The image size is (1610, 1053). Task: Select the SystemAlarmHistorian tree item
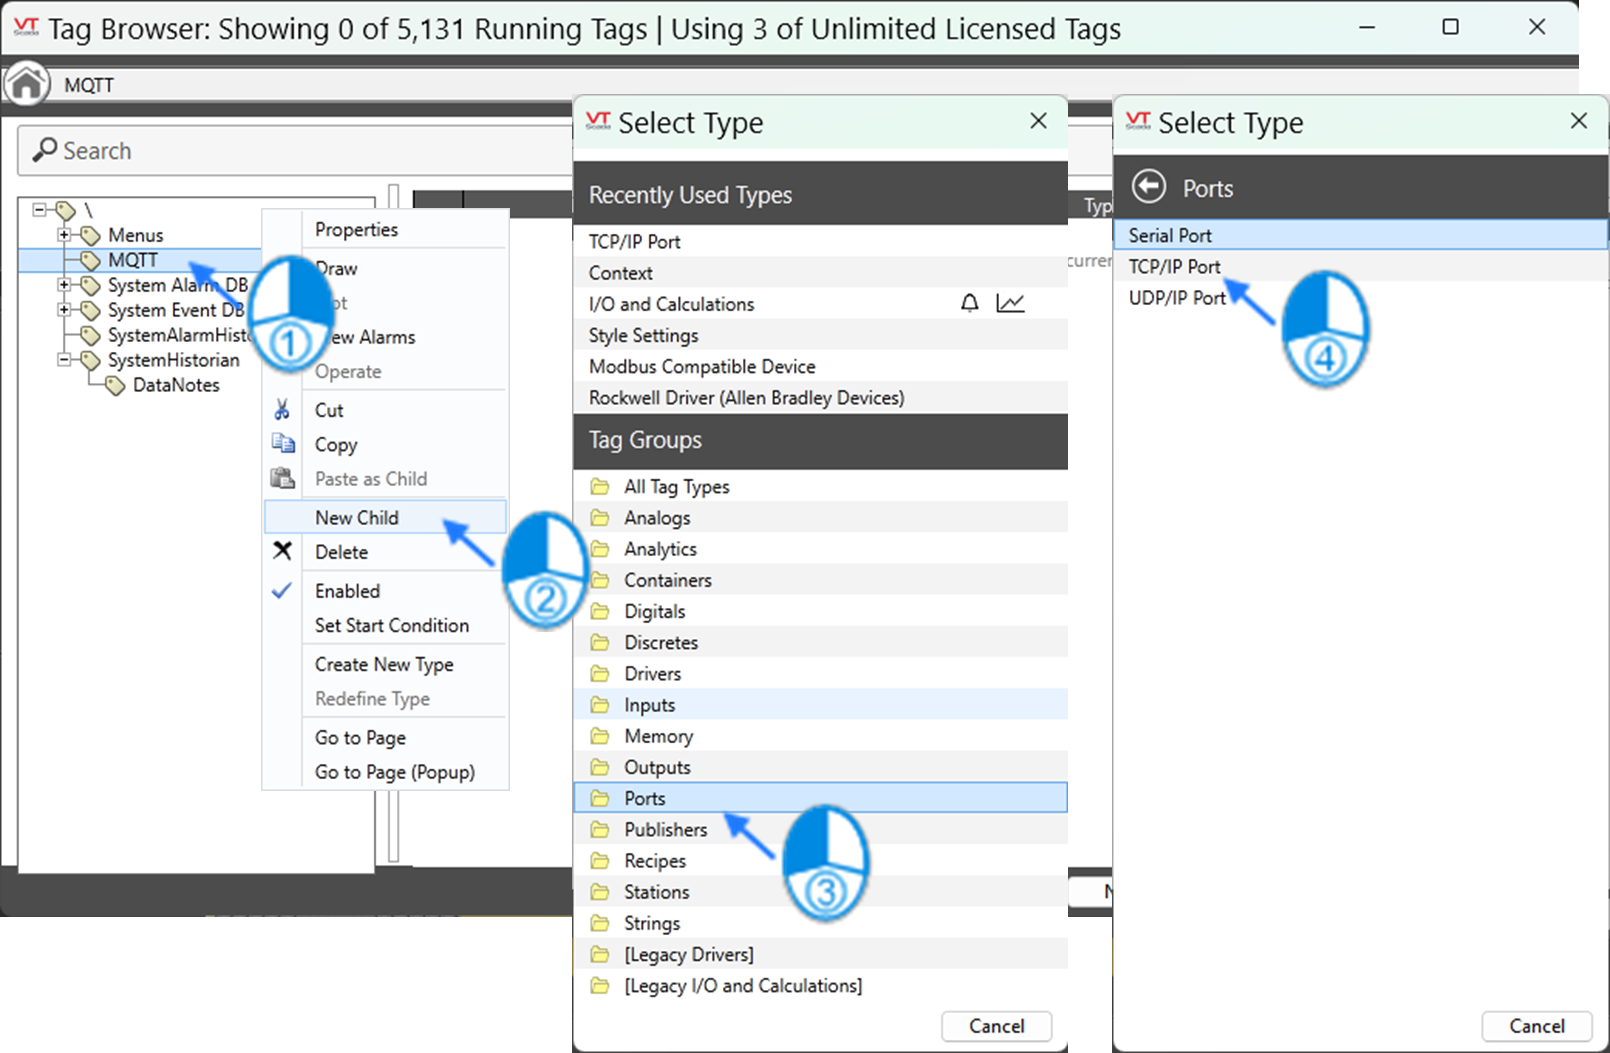pyautogui.click(x=179, y=335)
